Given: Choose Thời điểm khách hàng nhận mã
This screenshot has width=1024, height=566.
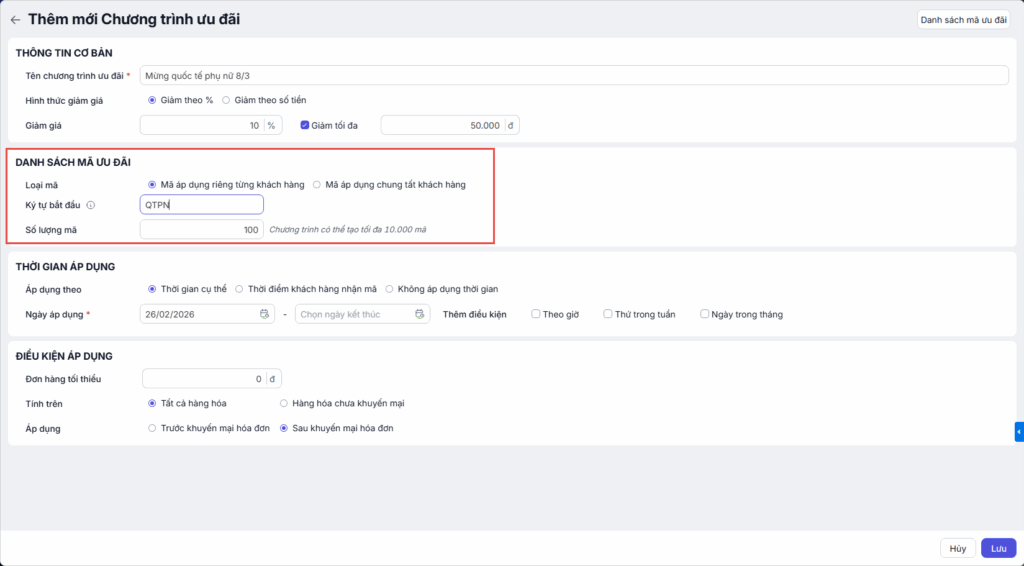Looking at the screenshot, I should coord(239,289).
